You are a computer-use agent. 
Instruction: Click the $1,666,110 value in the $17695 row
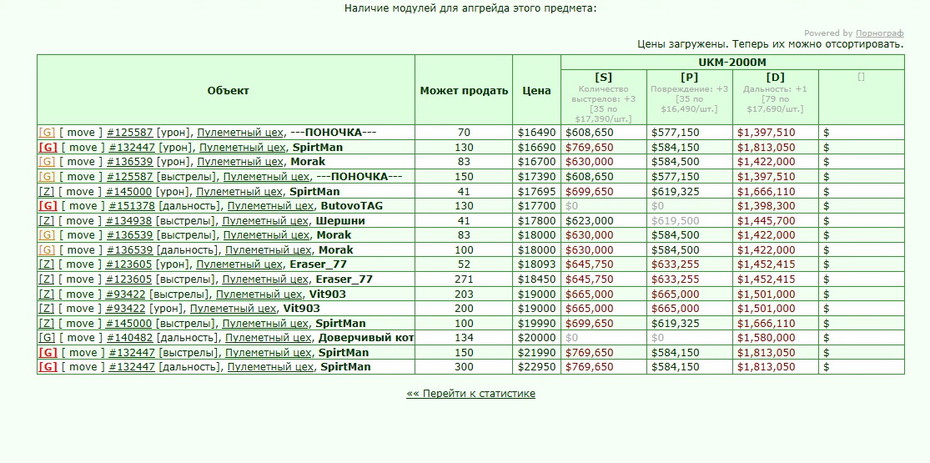coord(766,191)
